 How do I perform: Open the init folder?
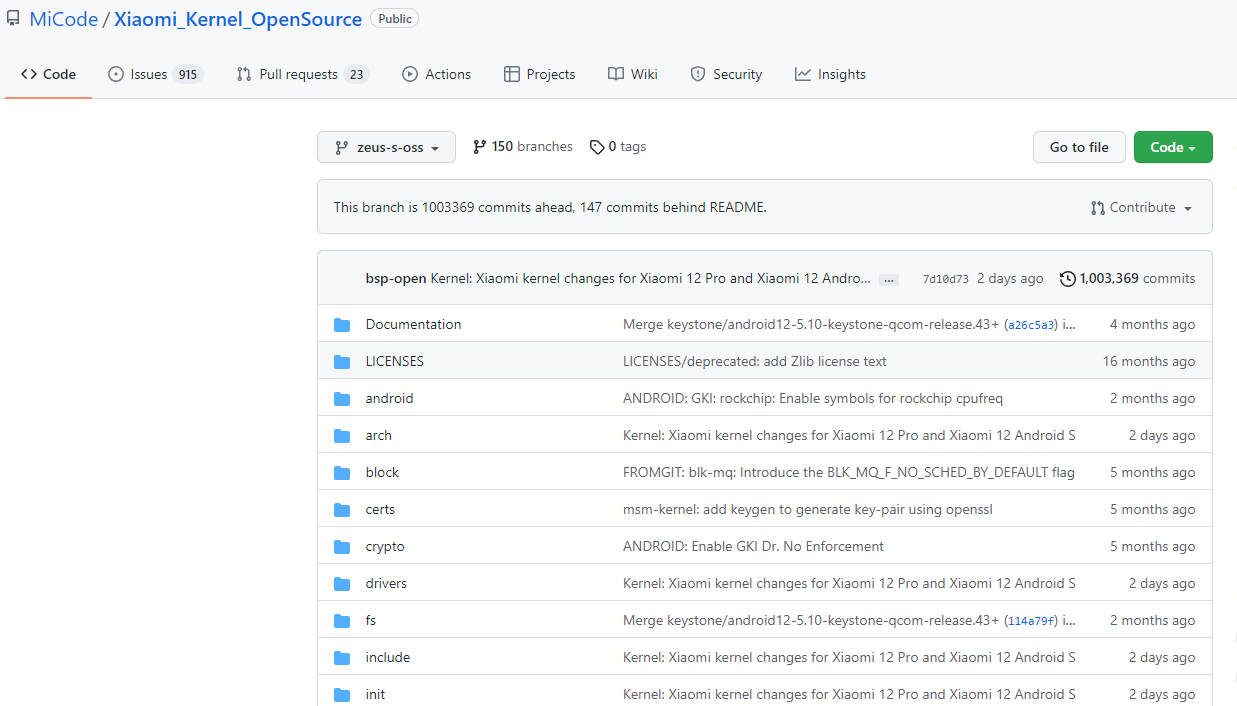pos(375,694)
